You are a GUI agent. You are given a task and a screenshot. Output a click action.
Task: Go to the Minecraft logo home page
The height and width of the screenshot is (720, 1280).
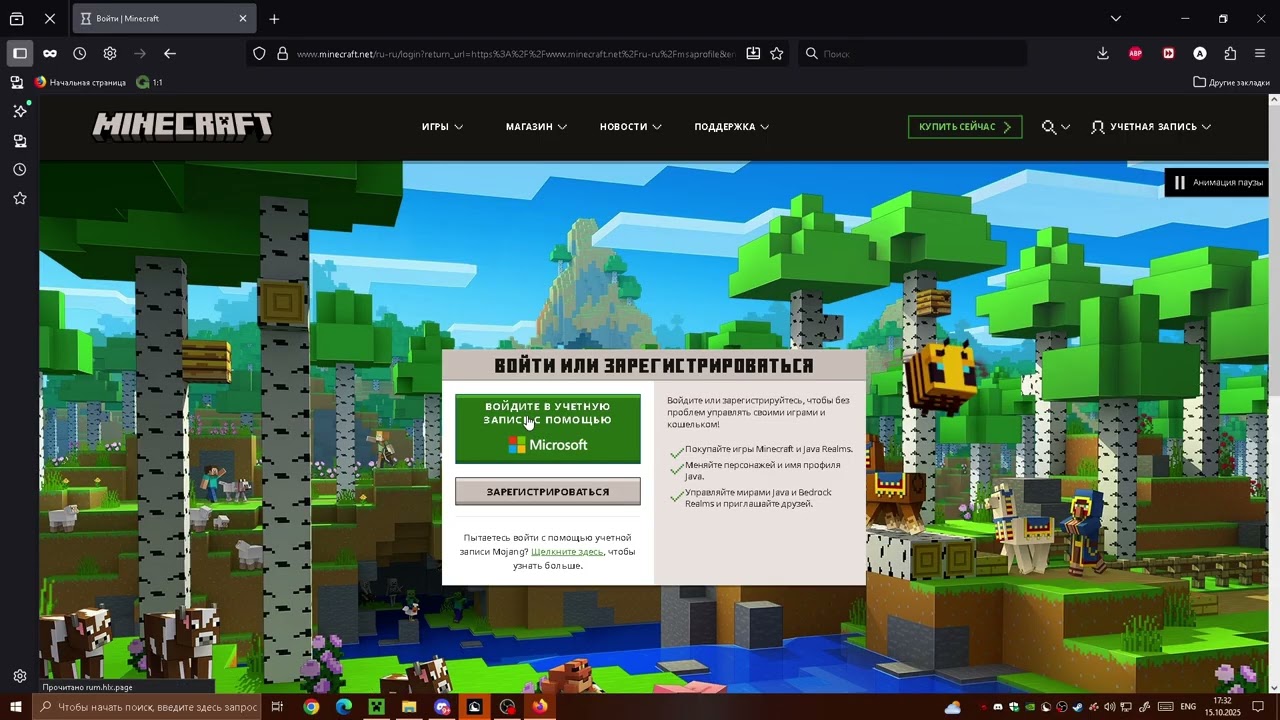(x=182, y=125)
